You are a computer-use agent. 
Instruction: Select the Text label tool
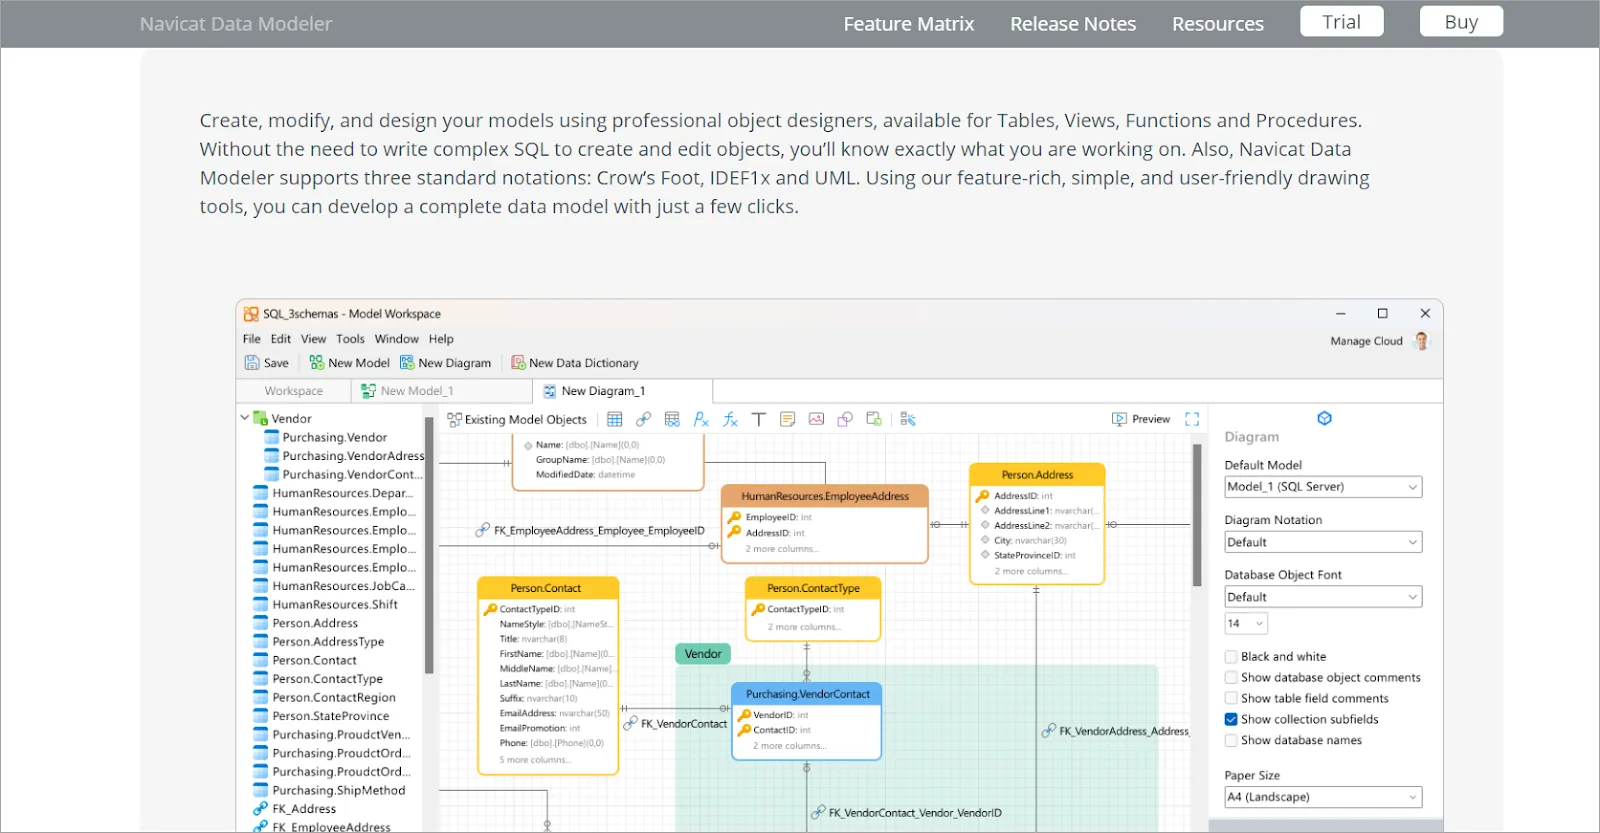[x=759, y=420]
